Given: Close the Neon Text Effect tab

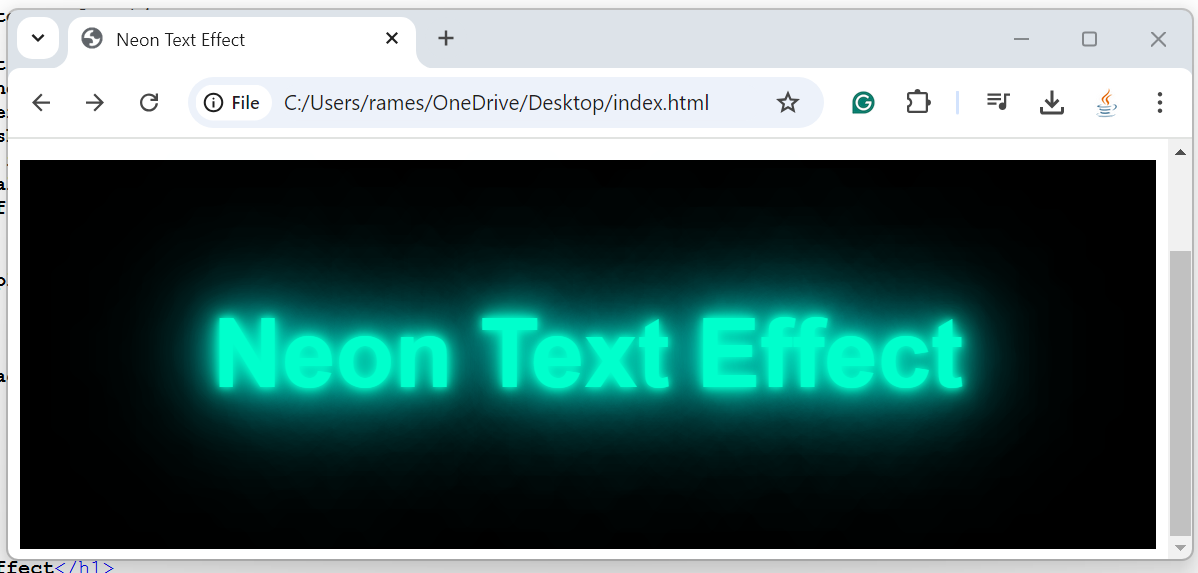Looking at the screenshot, I should tap(392, 38).
